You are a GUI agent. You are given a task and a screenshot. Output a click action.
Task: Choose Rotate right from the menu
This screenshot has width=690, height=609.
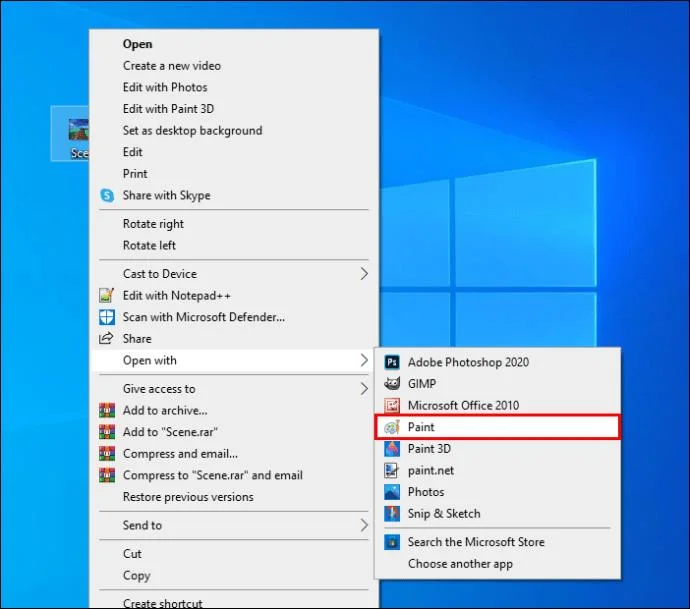[x=153, y=224]
